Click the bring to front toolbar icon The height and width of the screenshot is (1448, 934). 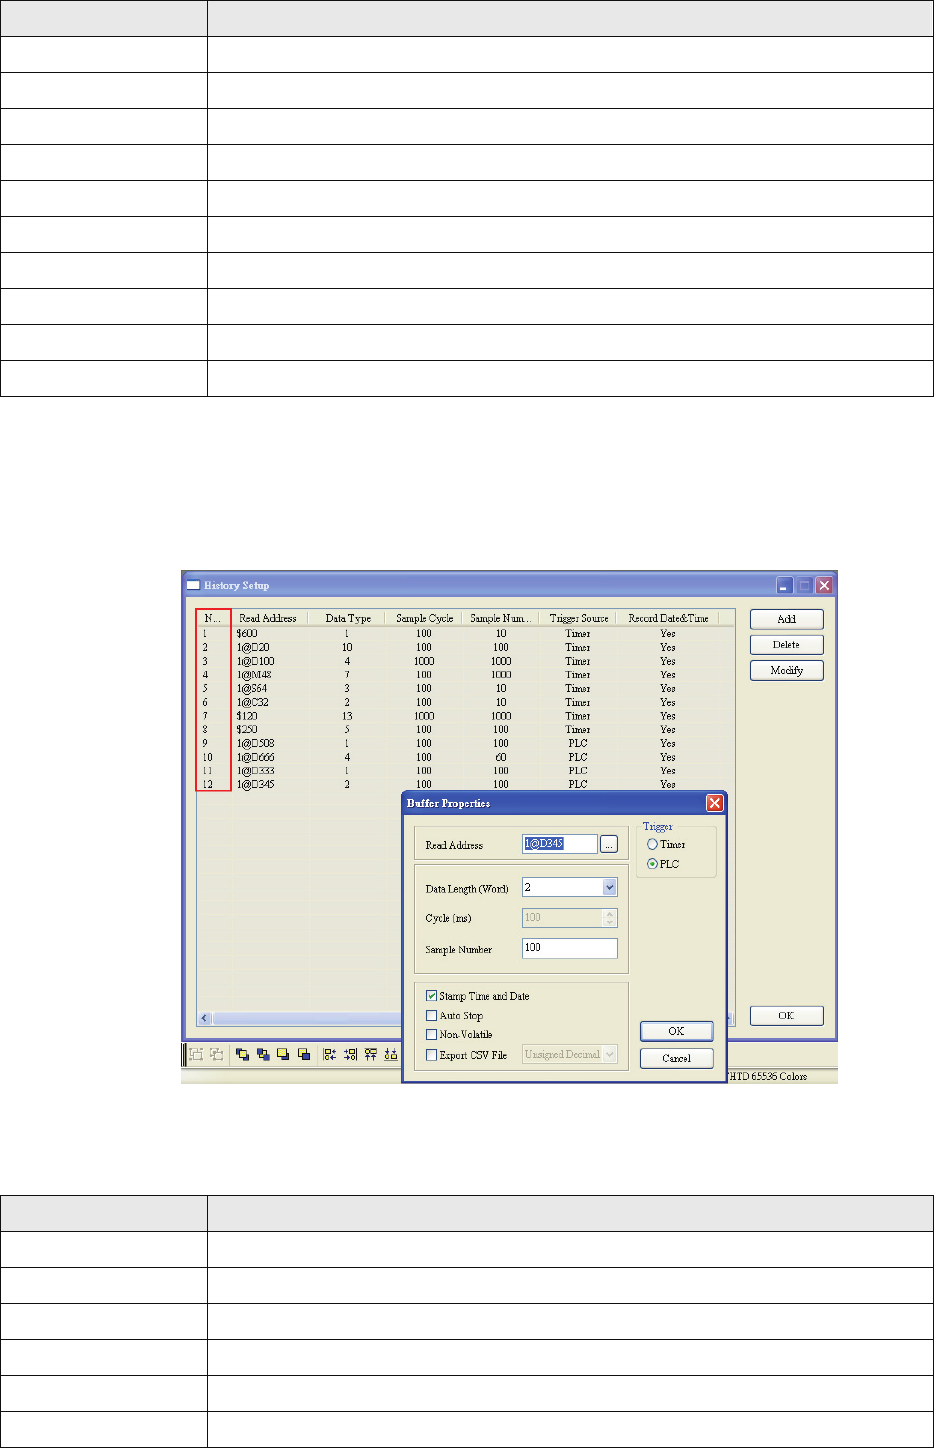(243, 1054)
